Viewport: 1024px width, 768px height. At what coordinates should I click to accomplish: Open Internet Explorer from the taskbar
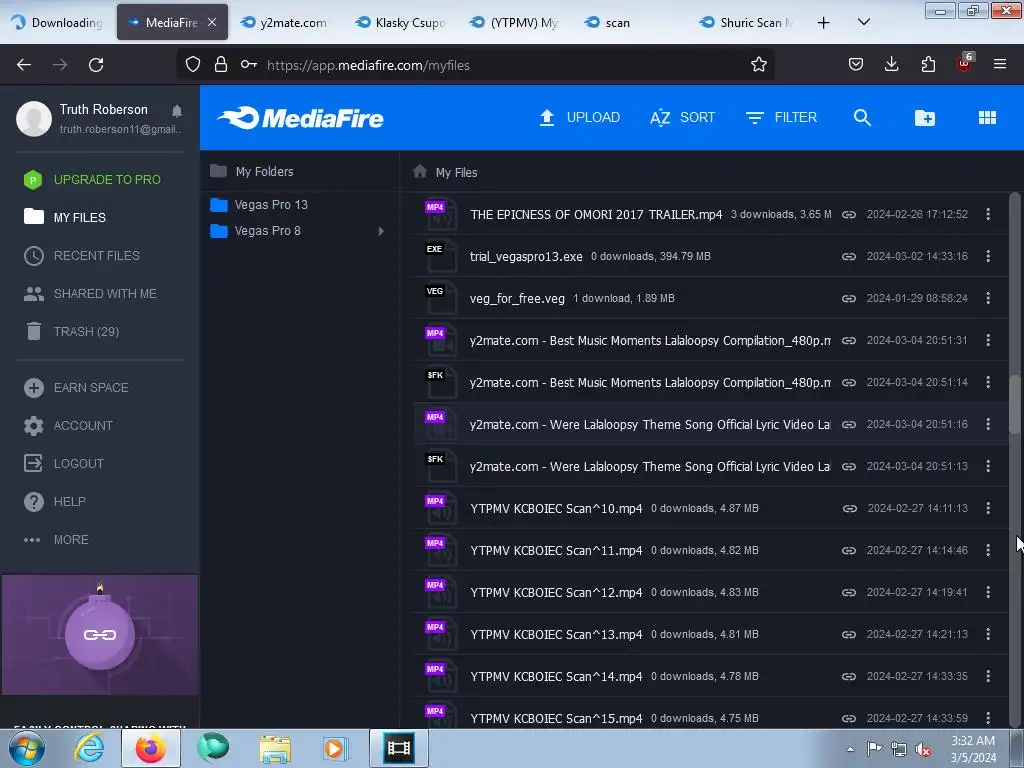[88, 748]
